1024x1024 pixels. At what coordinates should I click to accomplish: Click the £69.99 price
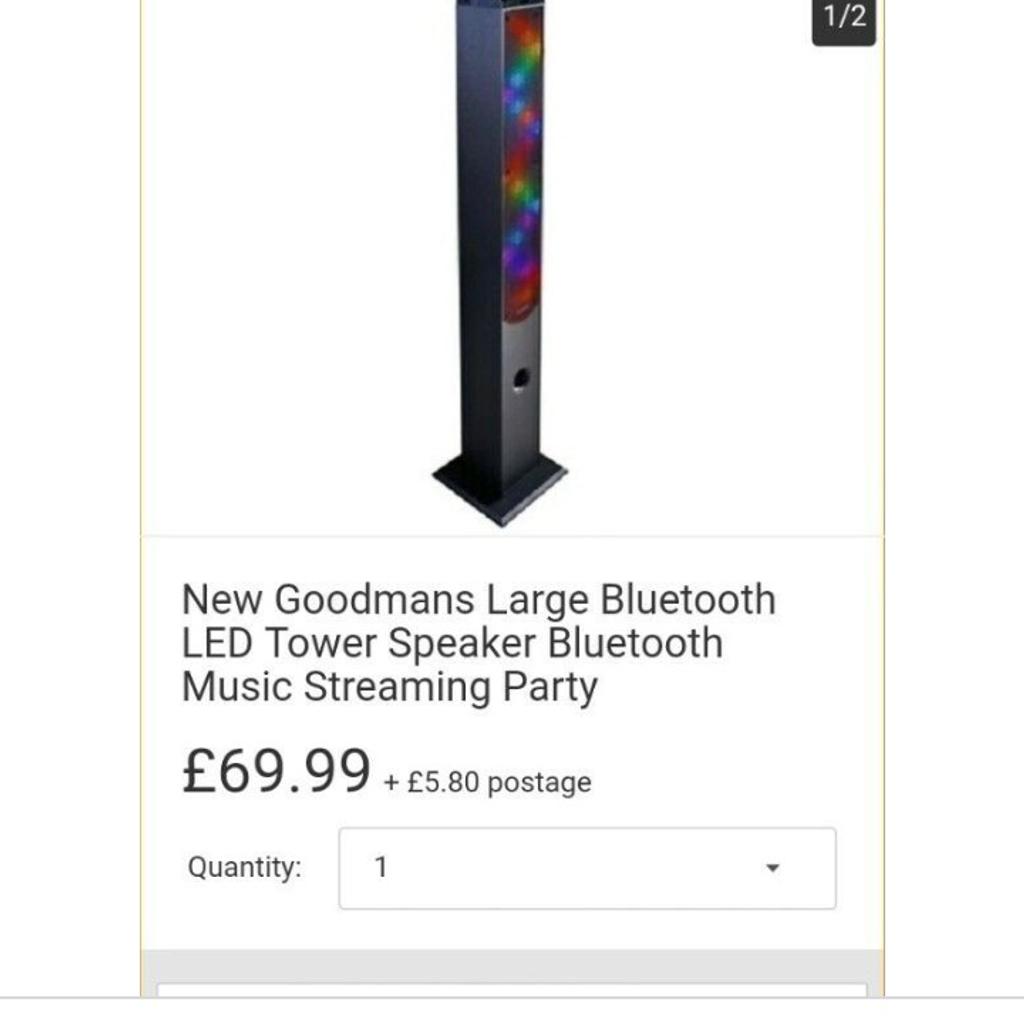(x=276, y=771)
